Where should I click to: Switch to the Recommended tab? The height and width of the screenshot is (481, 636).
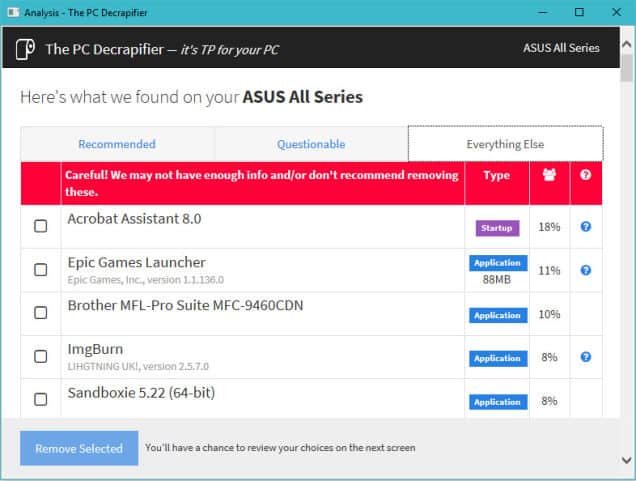click(x=117, y=144)
